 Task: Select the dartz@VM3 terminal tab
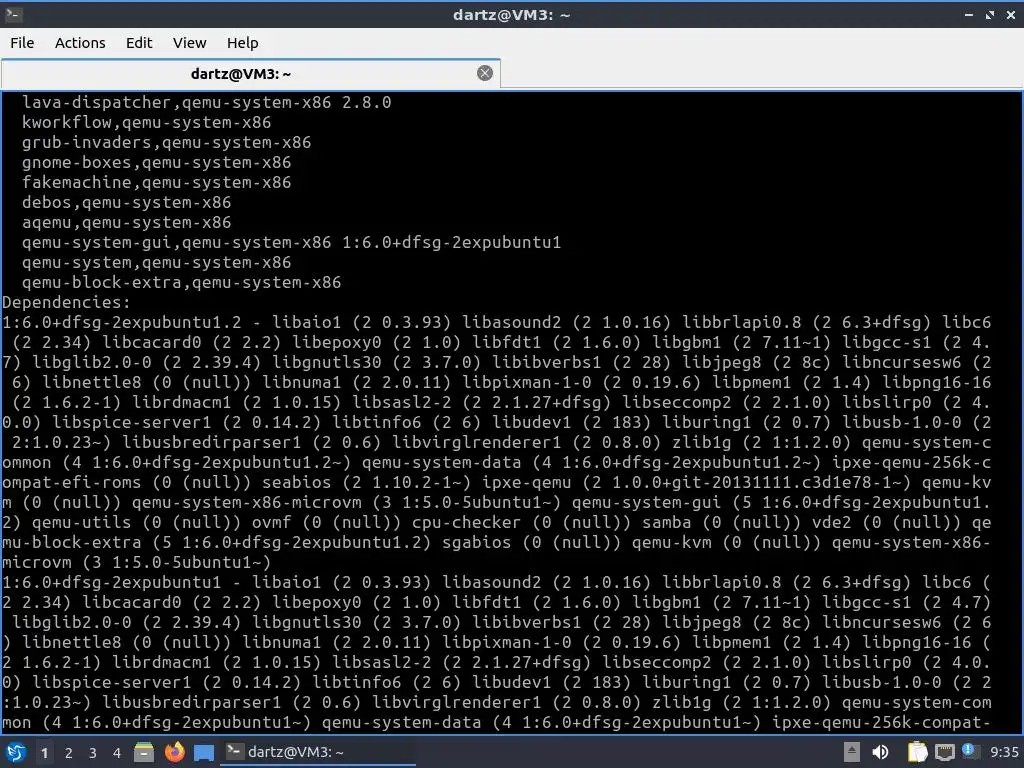(x=251, y=74)
